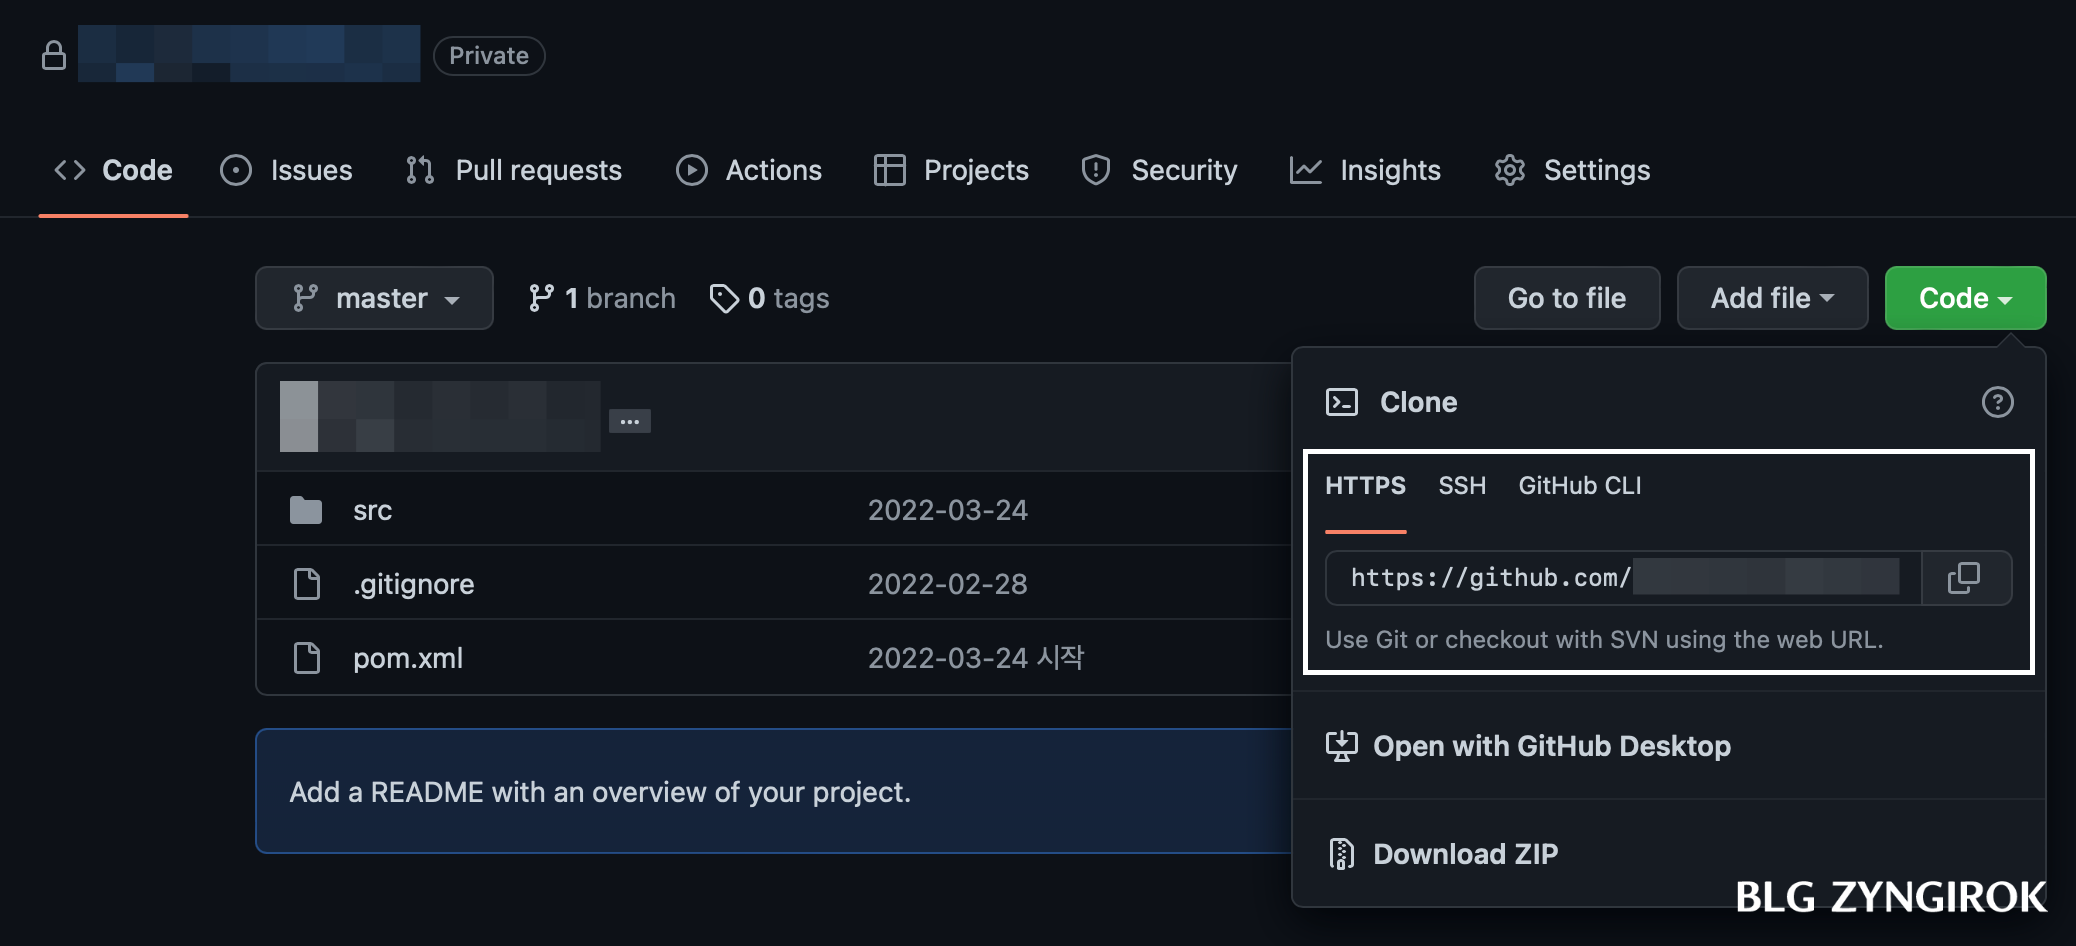The image size is (2076, 946).
Task: Click the lock icon beside repository name
Action: coord(55,54)
